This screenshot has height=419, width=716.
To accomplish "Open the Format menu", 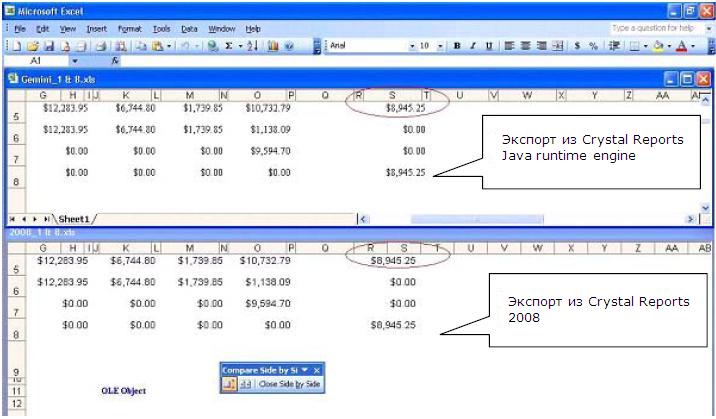I will [130, 29].
